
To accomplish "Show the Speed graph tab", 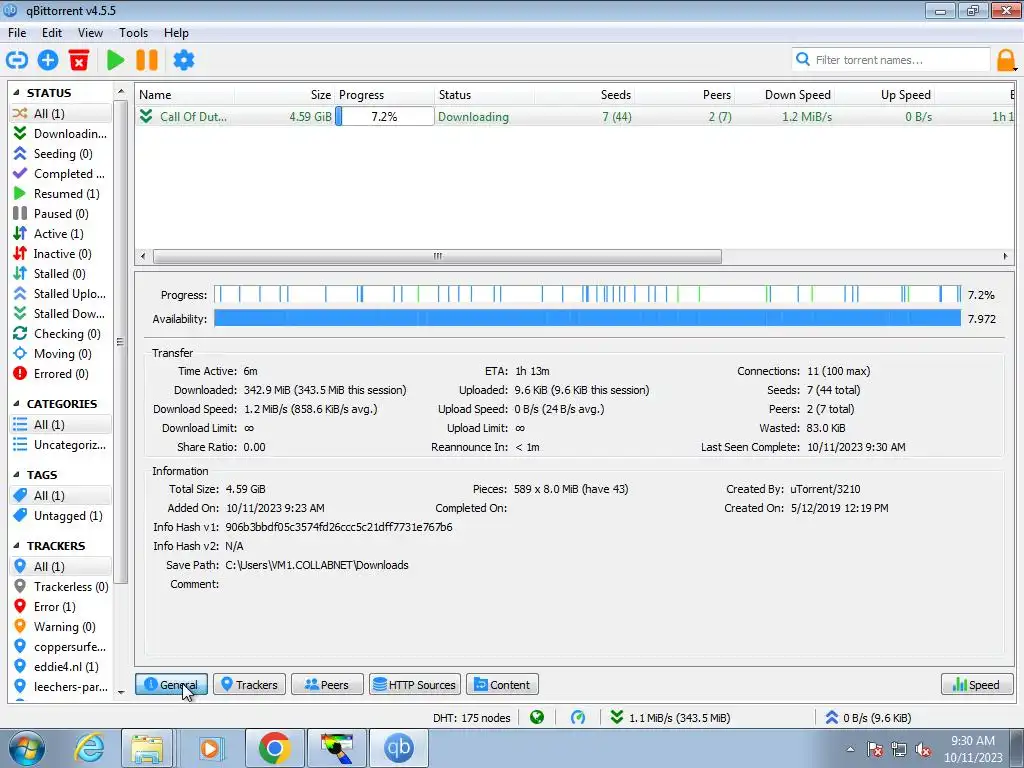I will coord(977,684).
